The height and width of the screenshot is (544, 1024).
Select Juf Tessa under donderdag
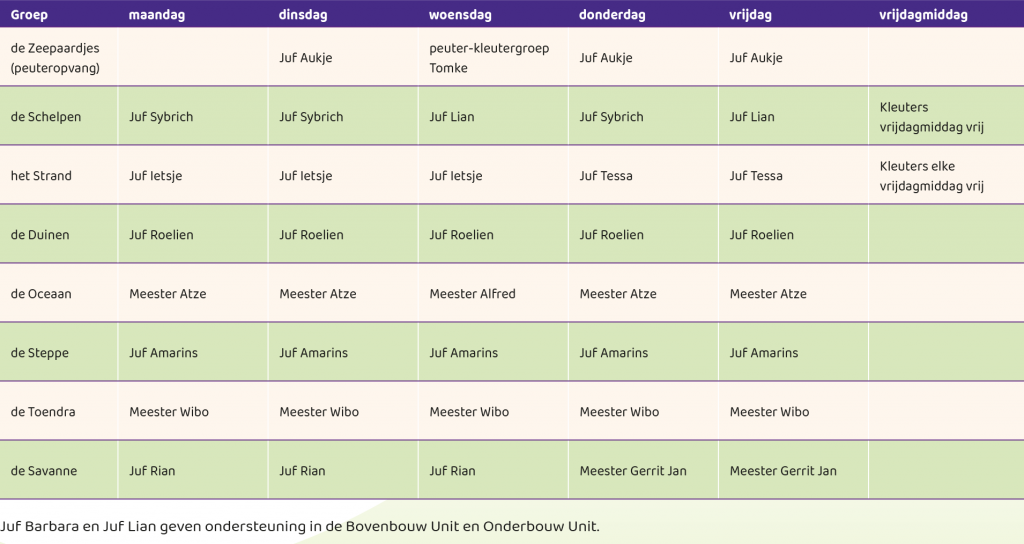point(606,176)
